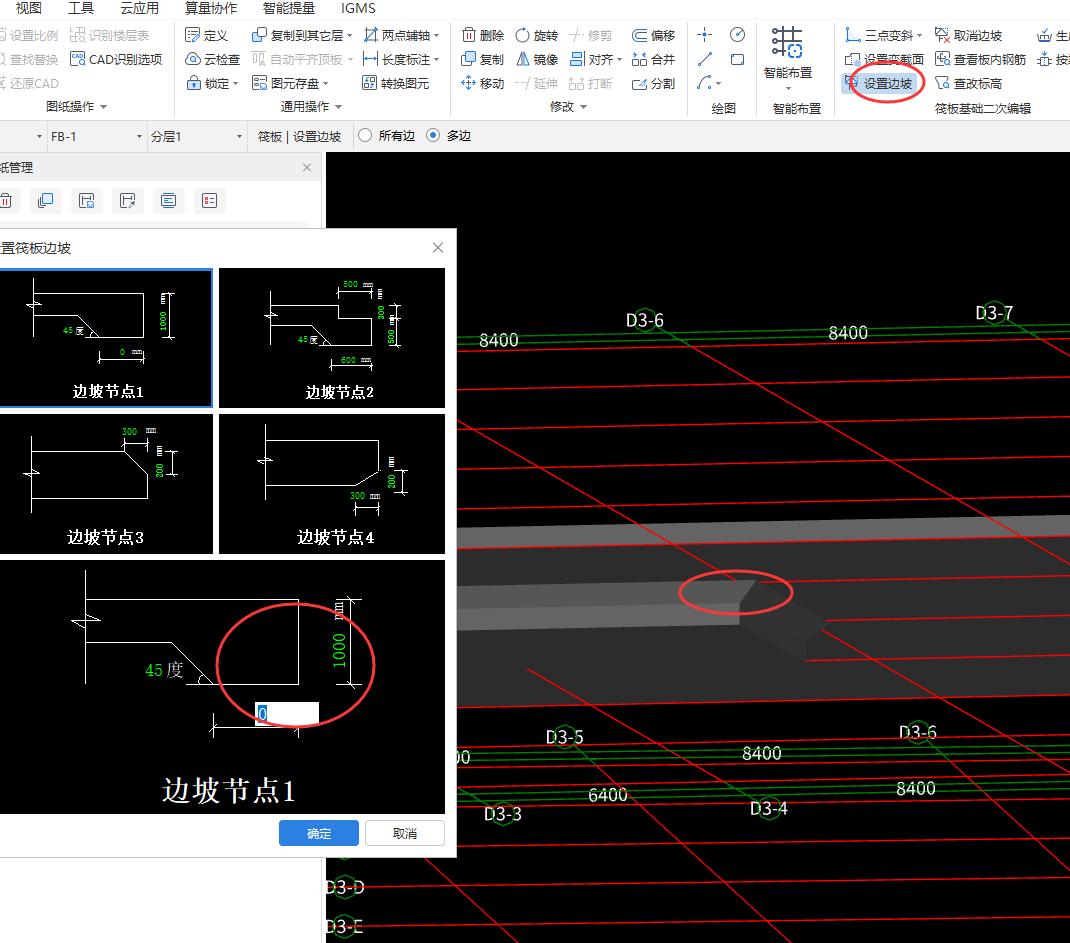
Task: Expand the 修改 group menu
Action: [x=568, y=106]
